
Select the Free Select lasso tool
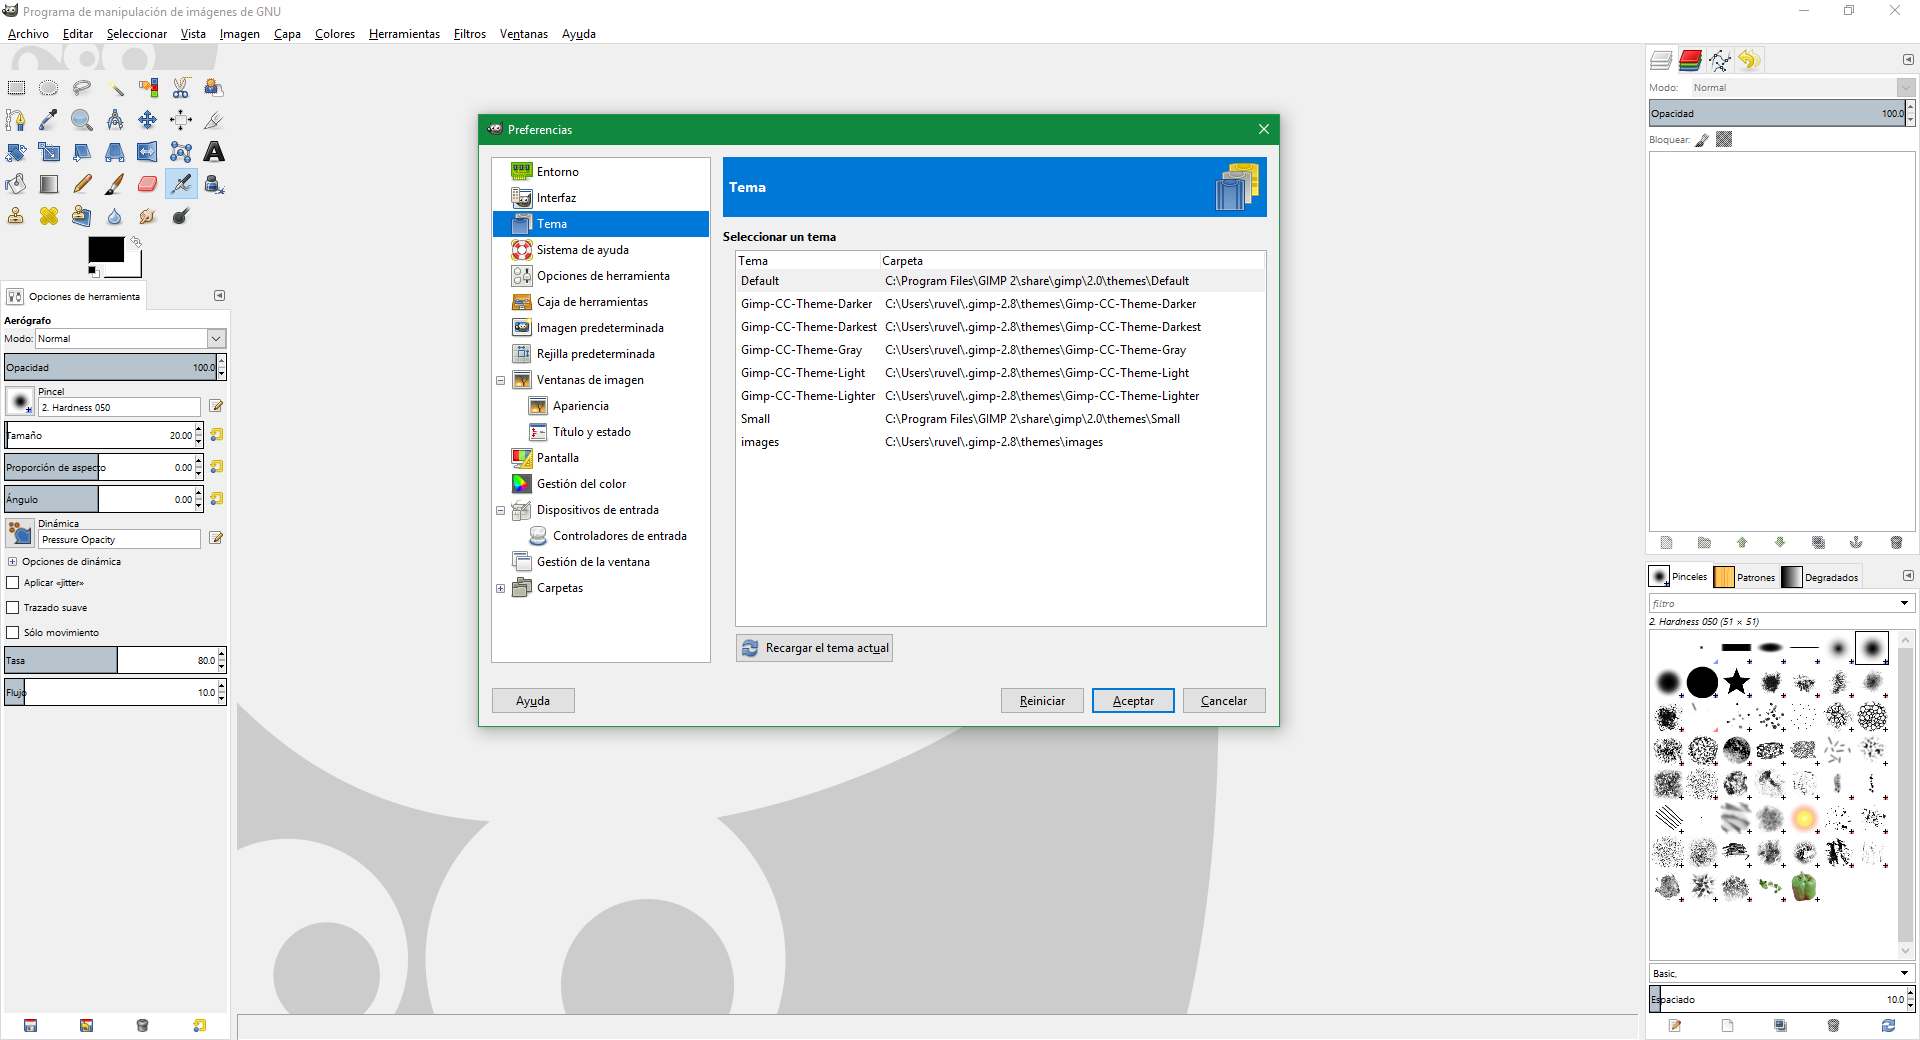(x=82, y=88)
